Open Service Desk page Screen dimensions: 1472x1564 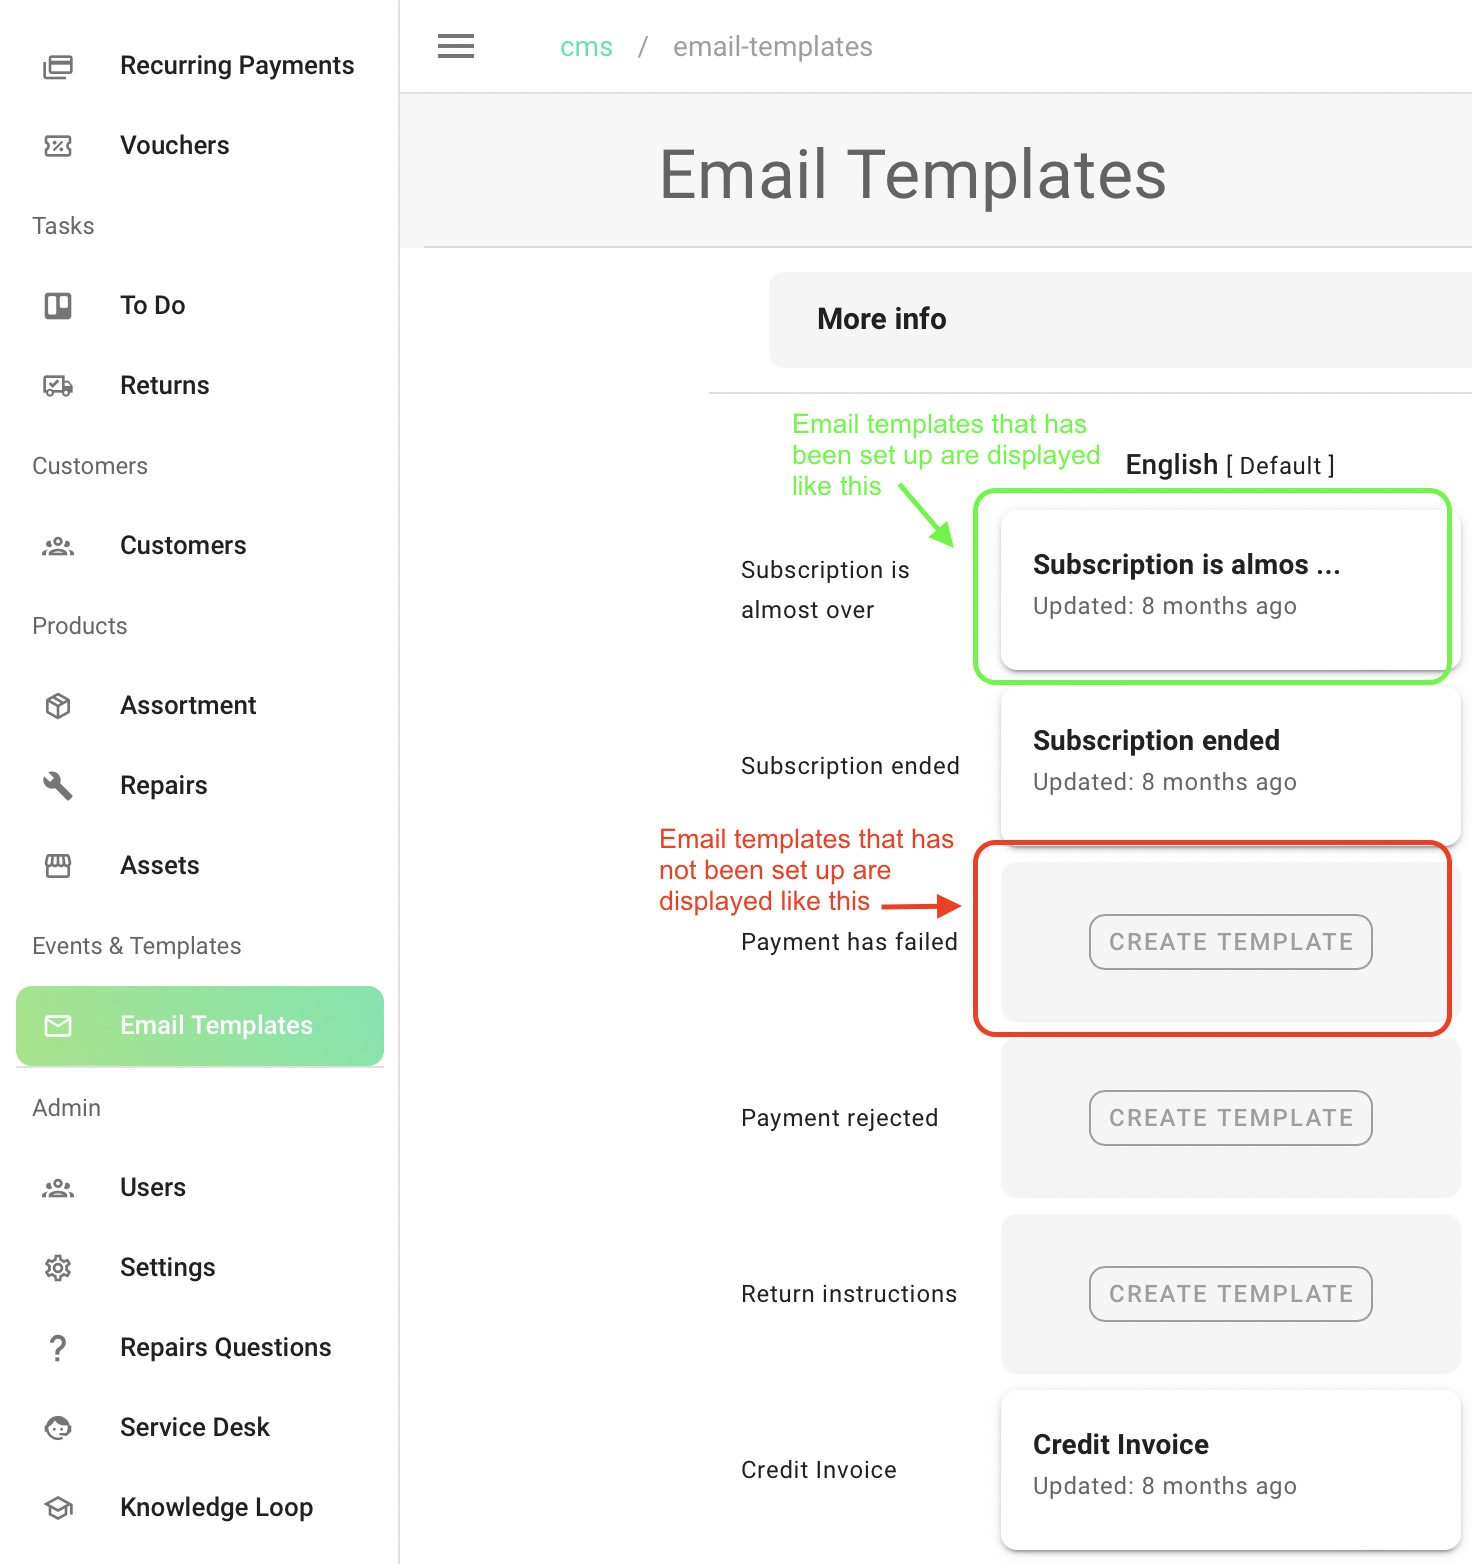(x=200, y=1428)
